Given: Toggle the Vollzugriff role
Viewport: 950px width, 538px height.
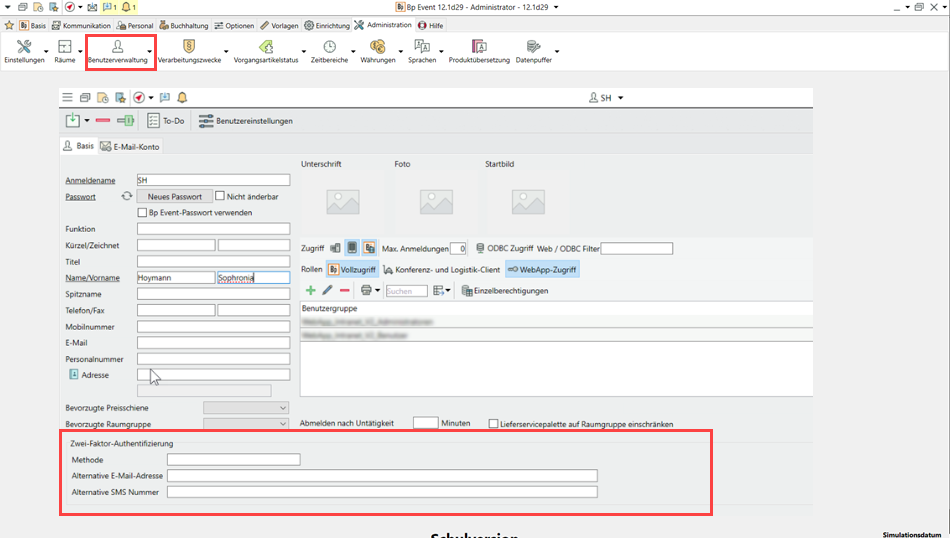Looking at the screenshot, I should click(353, 269).
